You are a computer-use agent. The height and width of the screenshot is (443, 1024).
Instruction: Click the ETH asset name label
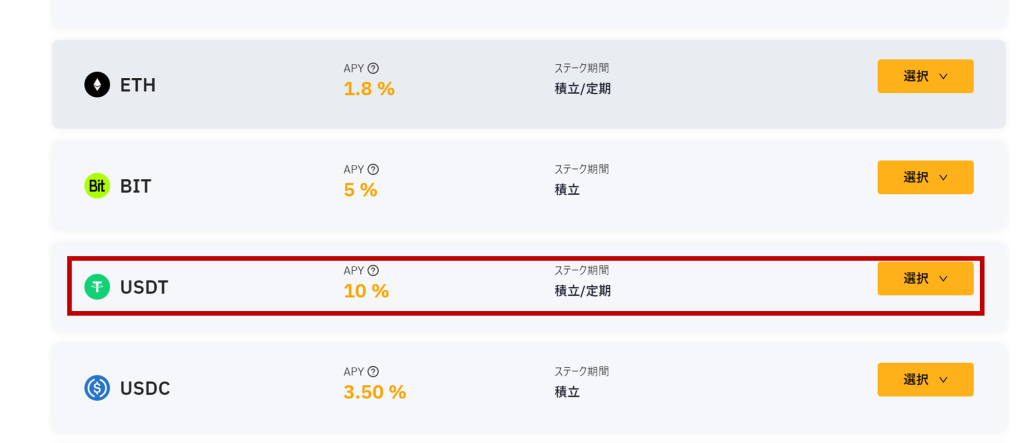click(x=138, y=85)
